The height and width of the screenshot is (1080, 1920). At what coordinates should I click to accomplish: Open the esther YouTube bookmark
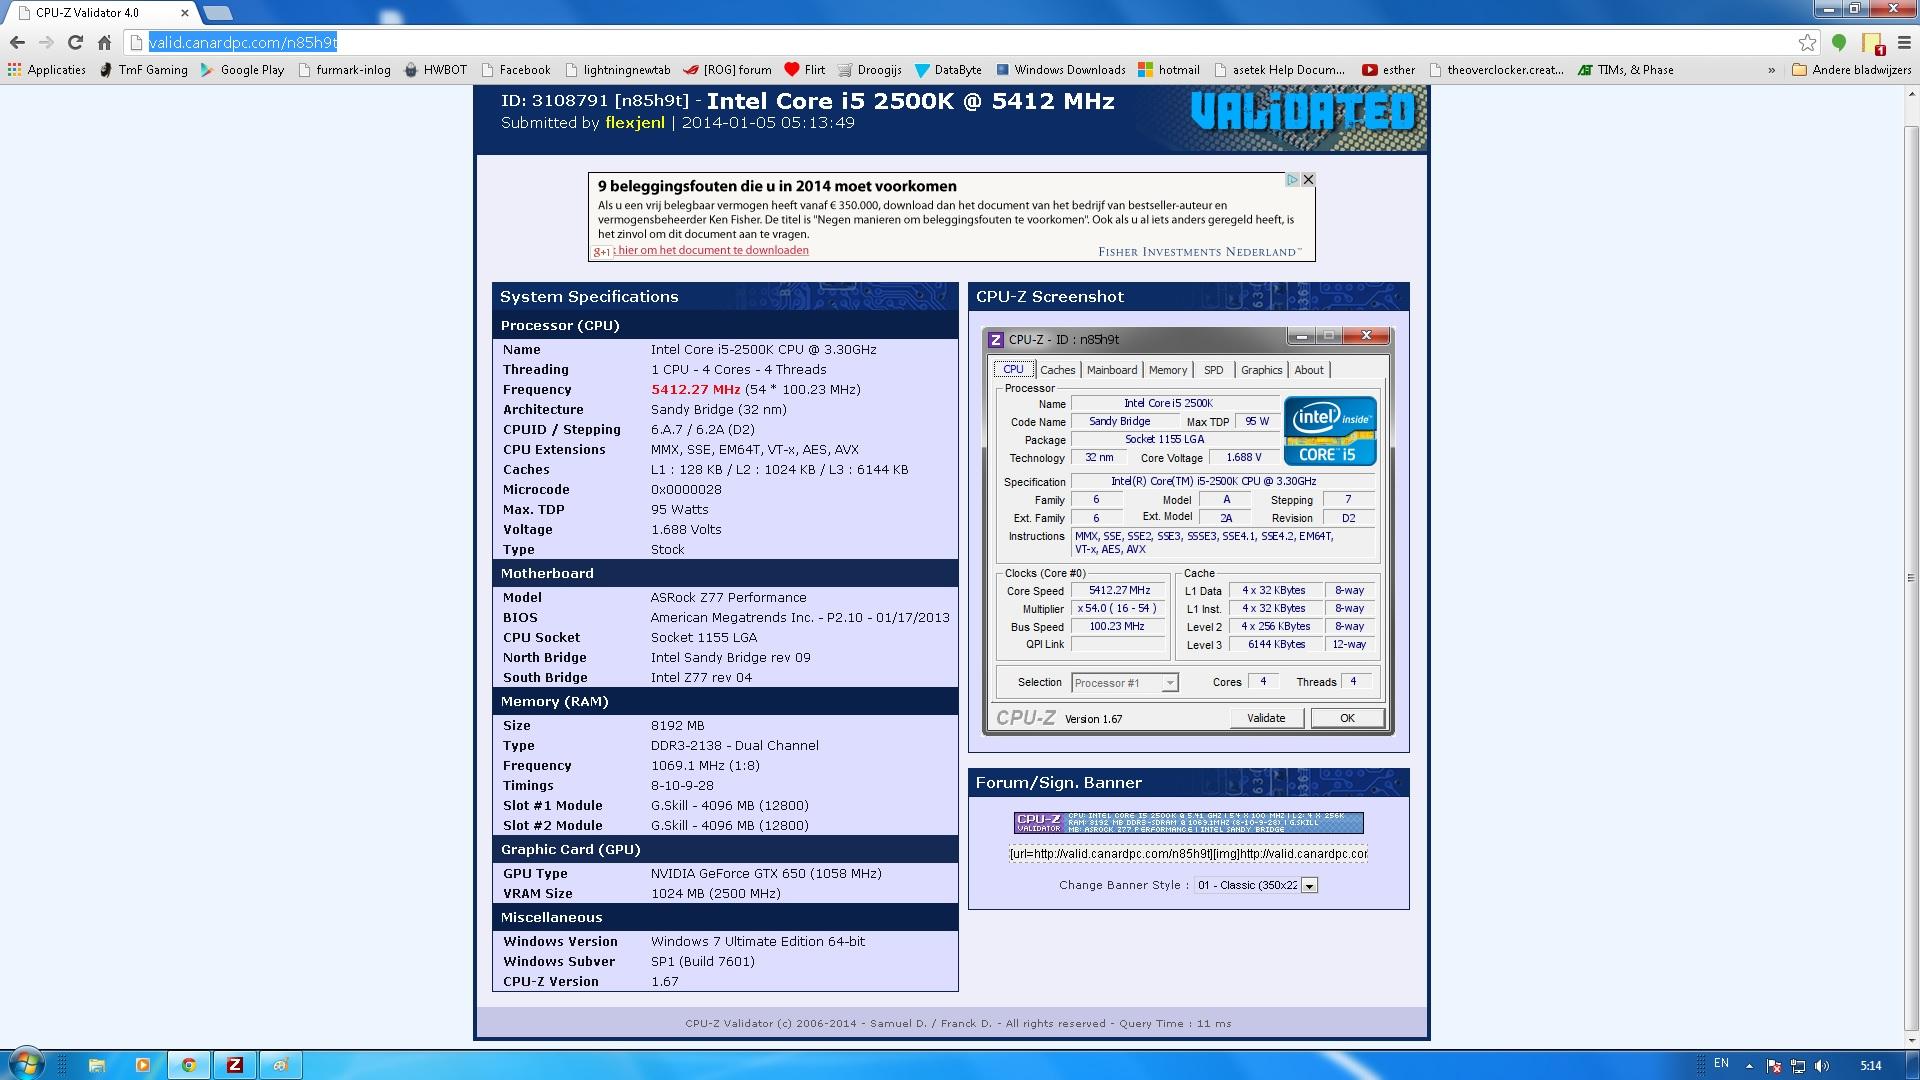click(x=1389, y=70)
